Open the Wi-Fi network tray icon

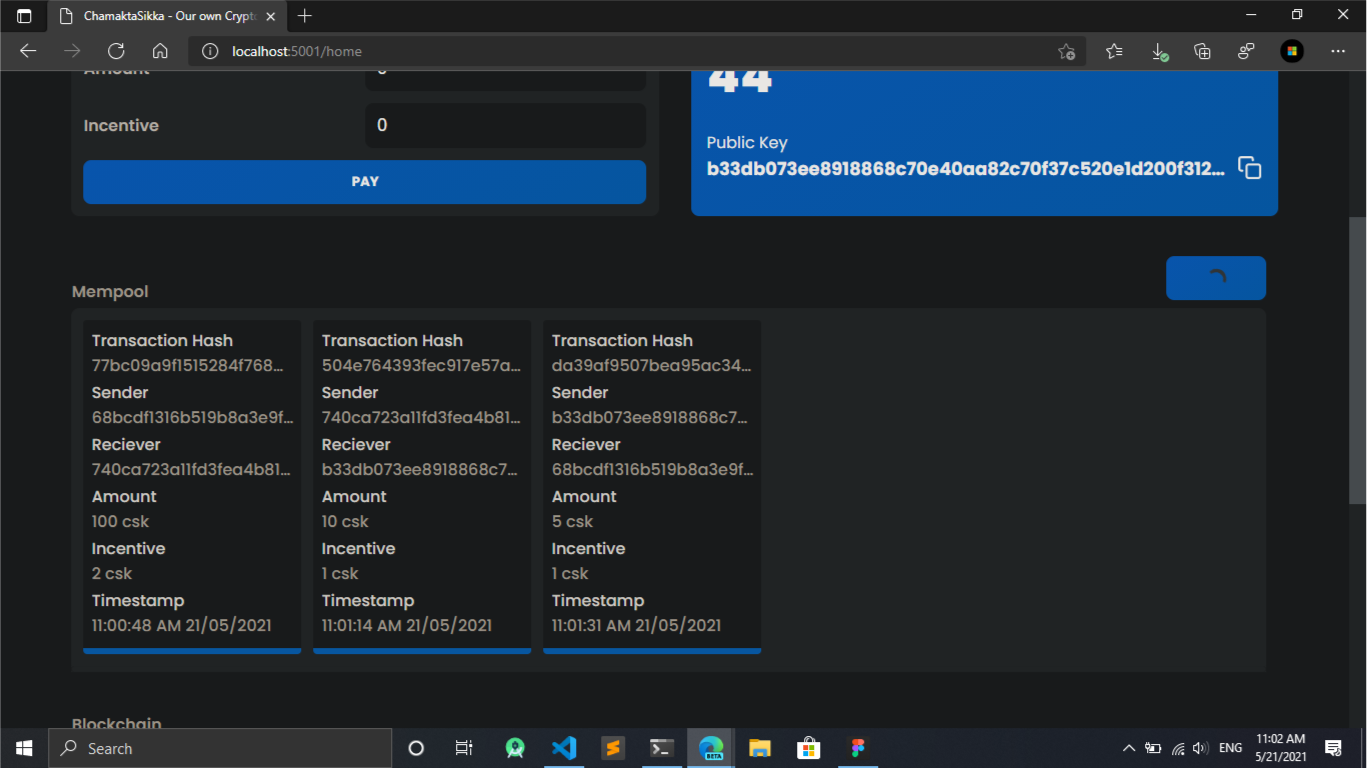1178,748
